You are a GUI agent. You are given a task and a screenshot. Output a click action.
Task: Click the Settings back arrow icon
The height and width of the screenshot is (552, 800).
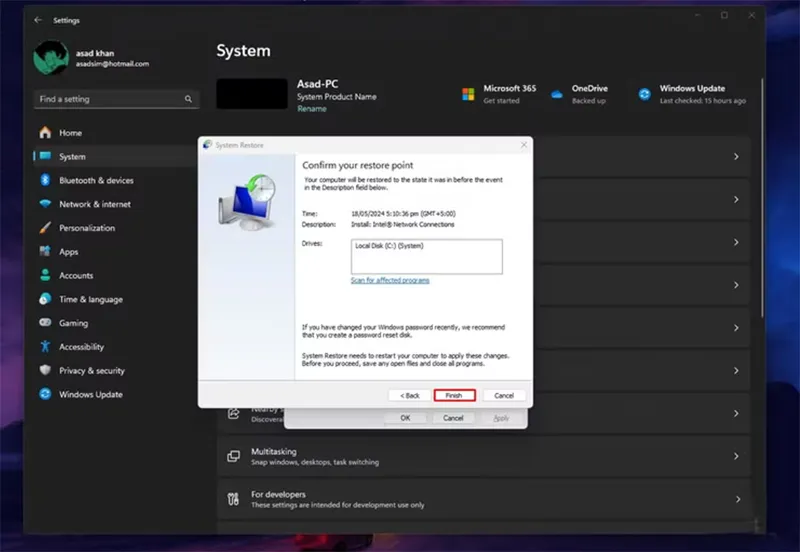[38, 20]
